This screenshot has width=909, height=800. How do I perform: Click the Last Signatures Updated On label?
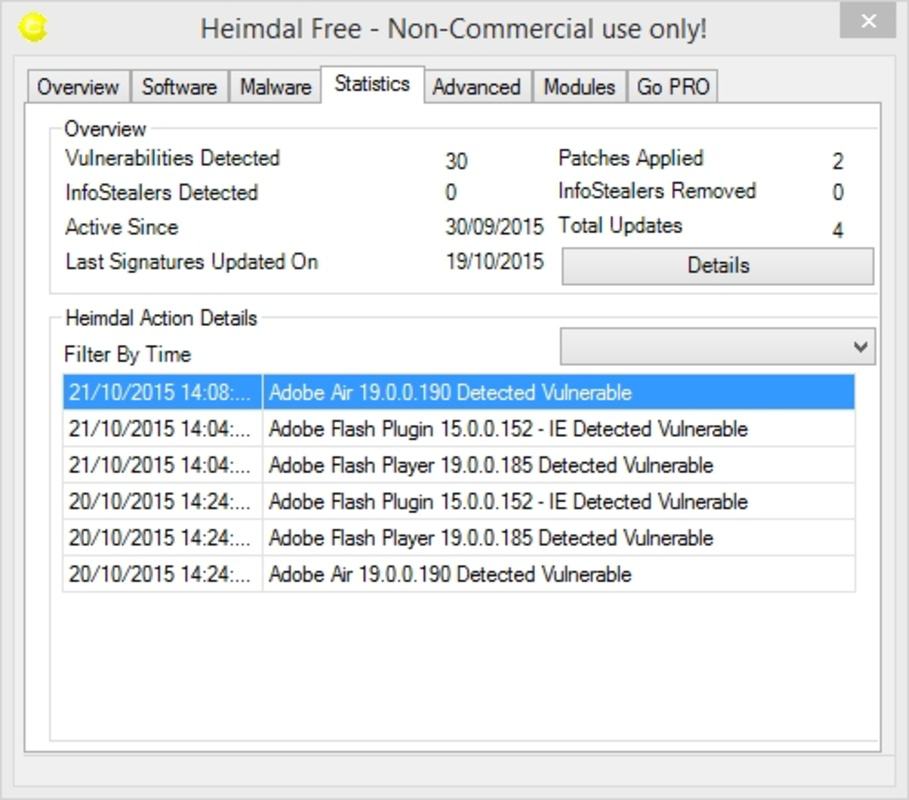click(x=192, y=262)
